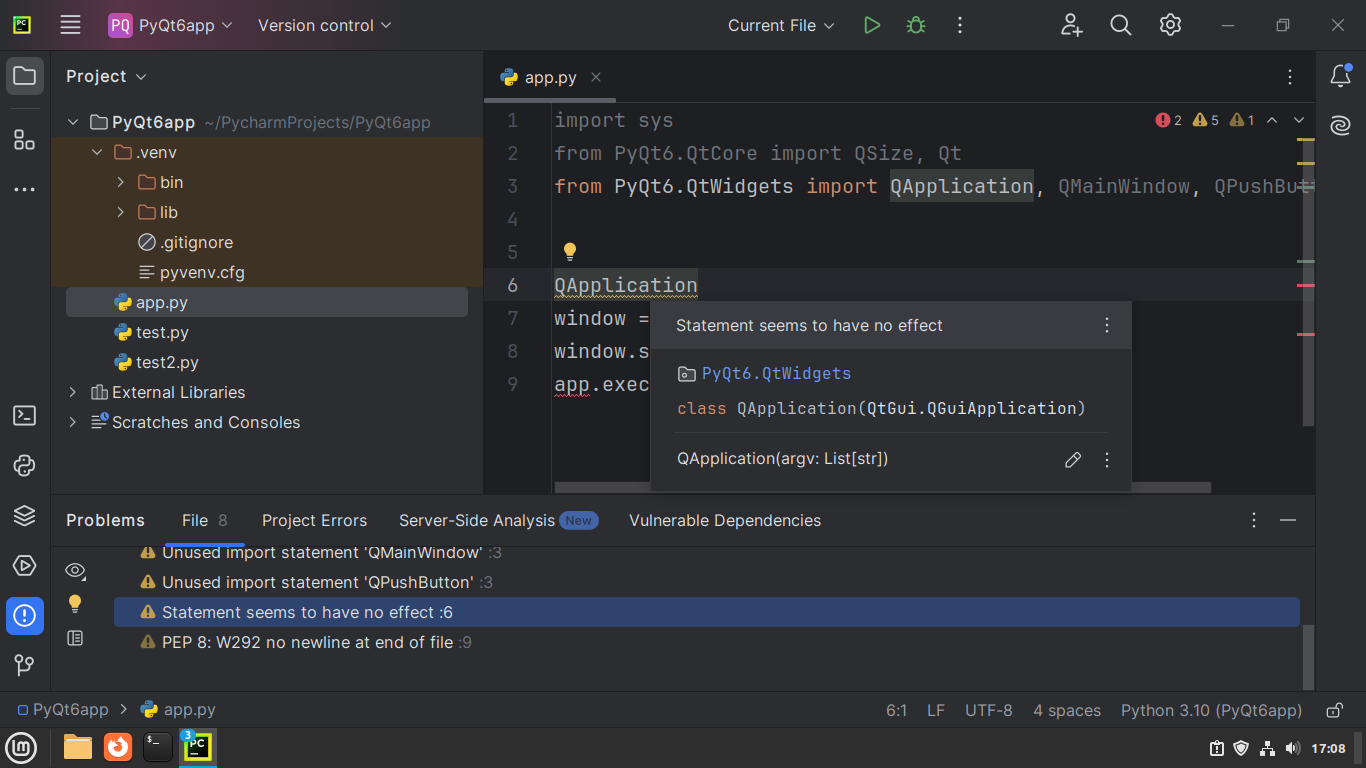Hide the Problems panel with minimize icon
1366x768 pixels.
(x=1288, y=520)
